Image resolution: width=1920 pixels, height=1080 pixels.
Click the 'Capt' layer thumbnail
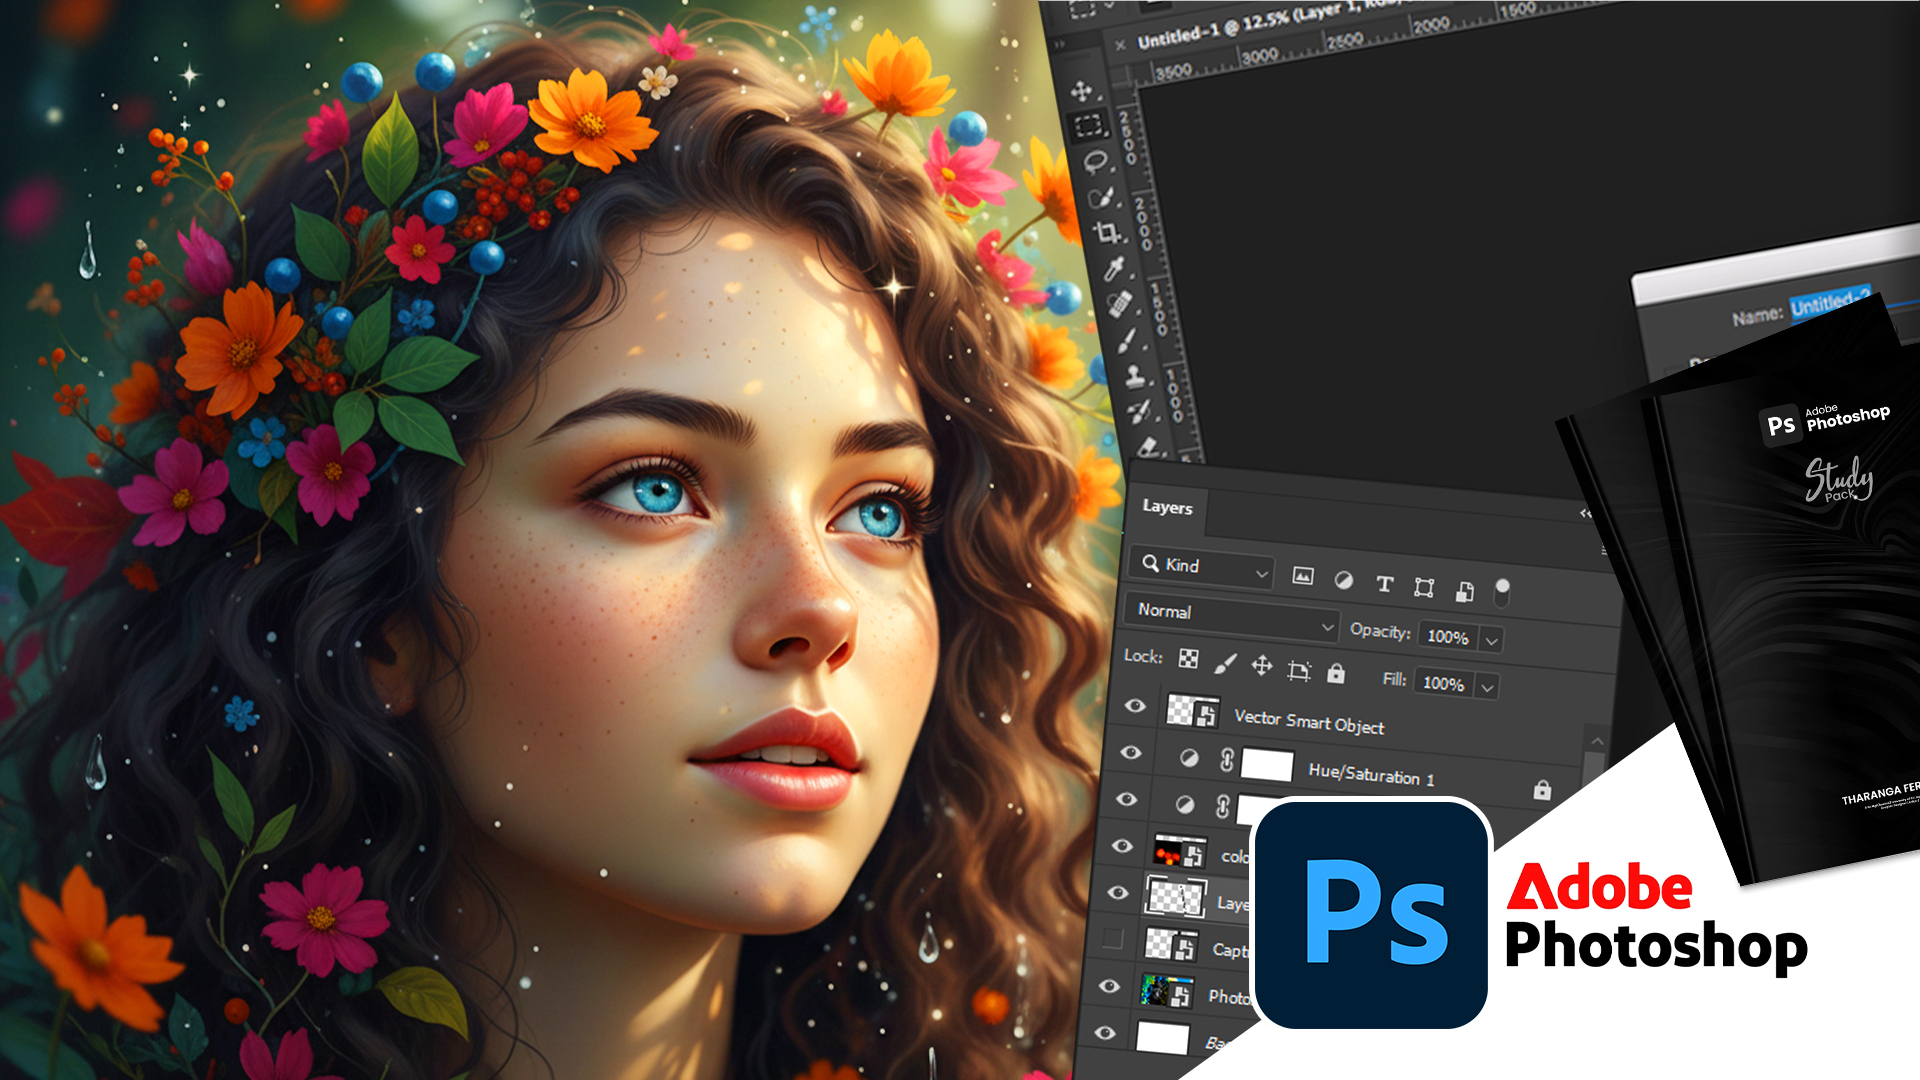click(x=1171, y=945)
